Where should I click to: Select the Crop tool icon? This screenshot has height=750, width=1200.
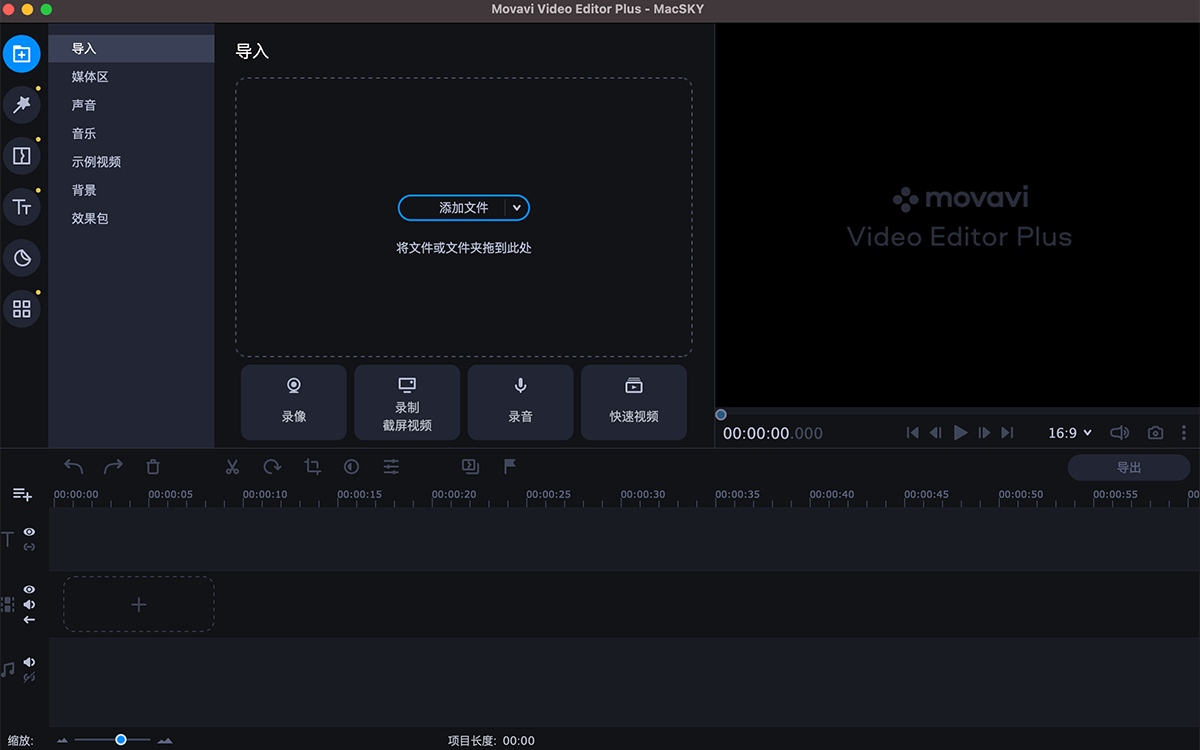pyautogui.click(x=312, y=466)
